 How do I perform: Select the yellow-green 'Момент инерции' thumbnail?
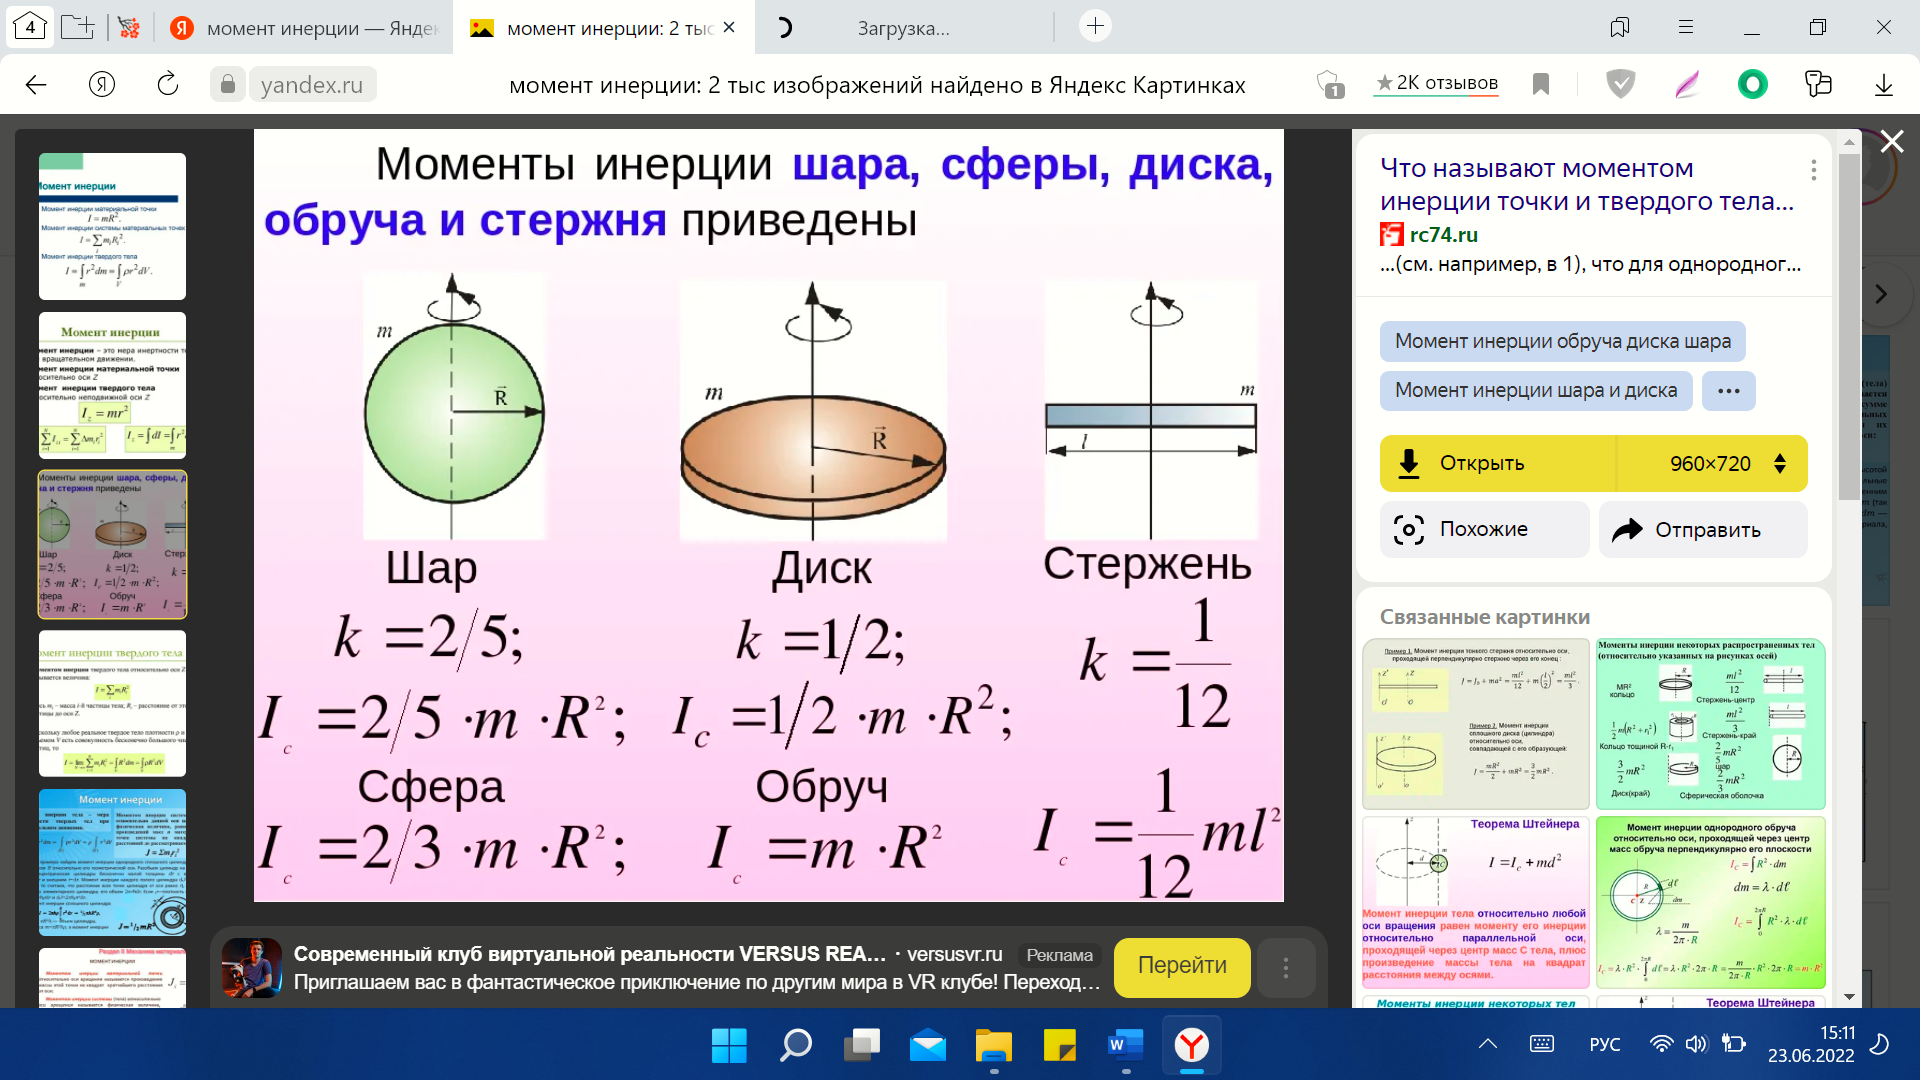click(112, 385)
